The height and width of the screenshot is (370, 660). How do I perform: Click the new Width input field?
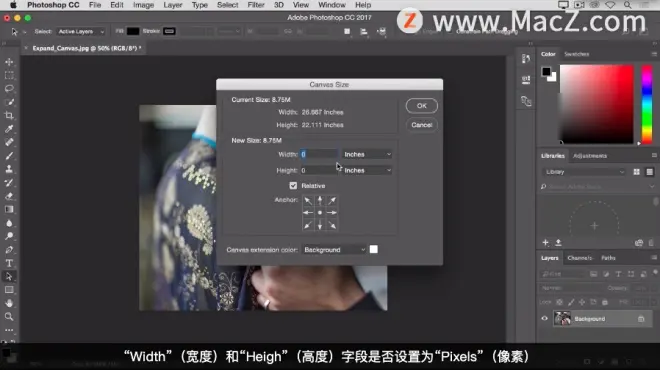coord(319,154)
